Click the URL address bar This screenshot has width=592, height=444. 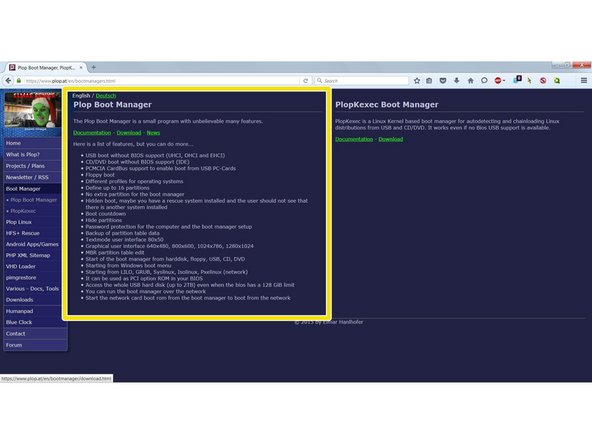tap(162, 81)
